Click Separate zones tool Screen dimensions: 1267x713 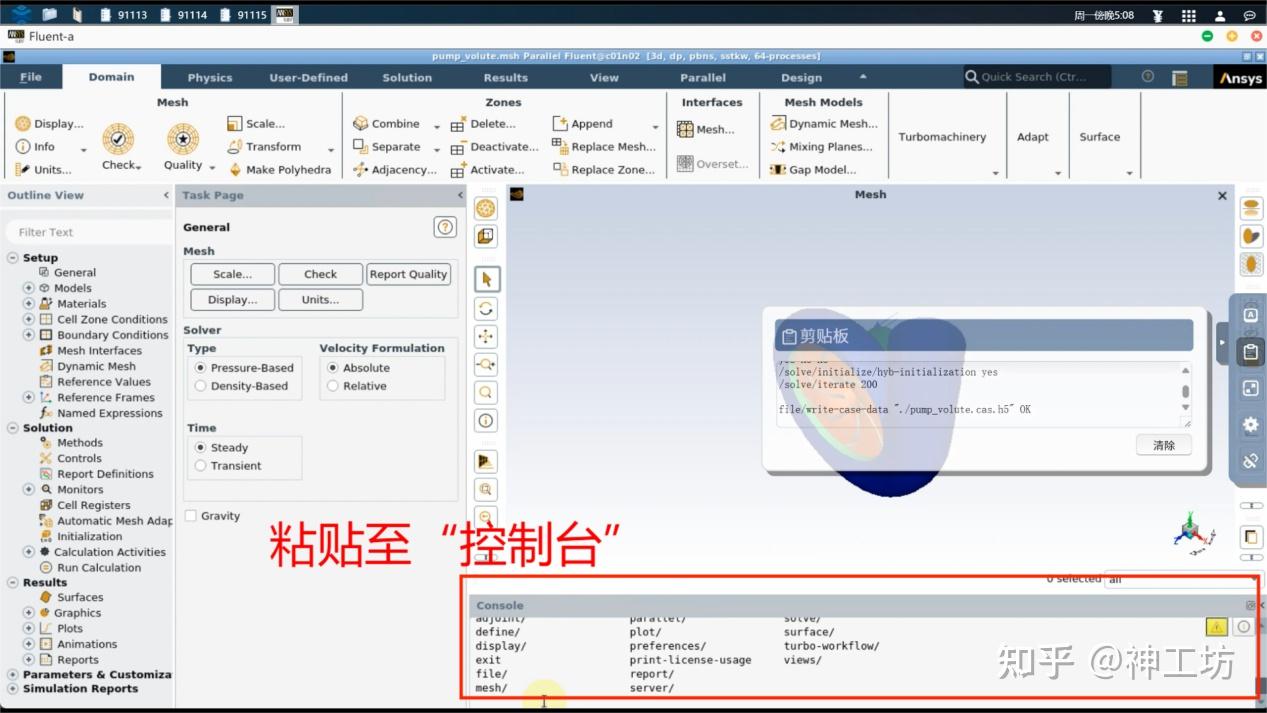[386, 147]
